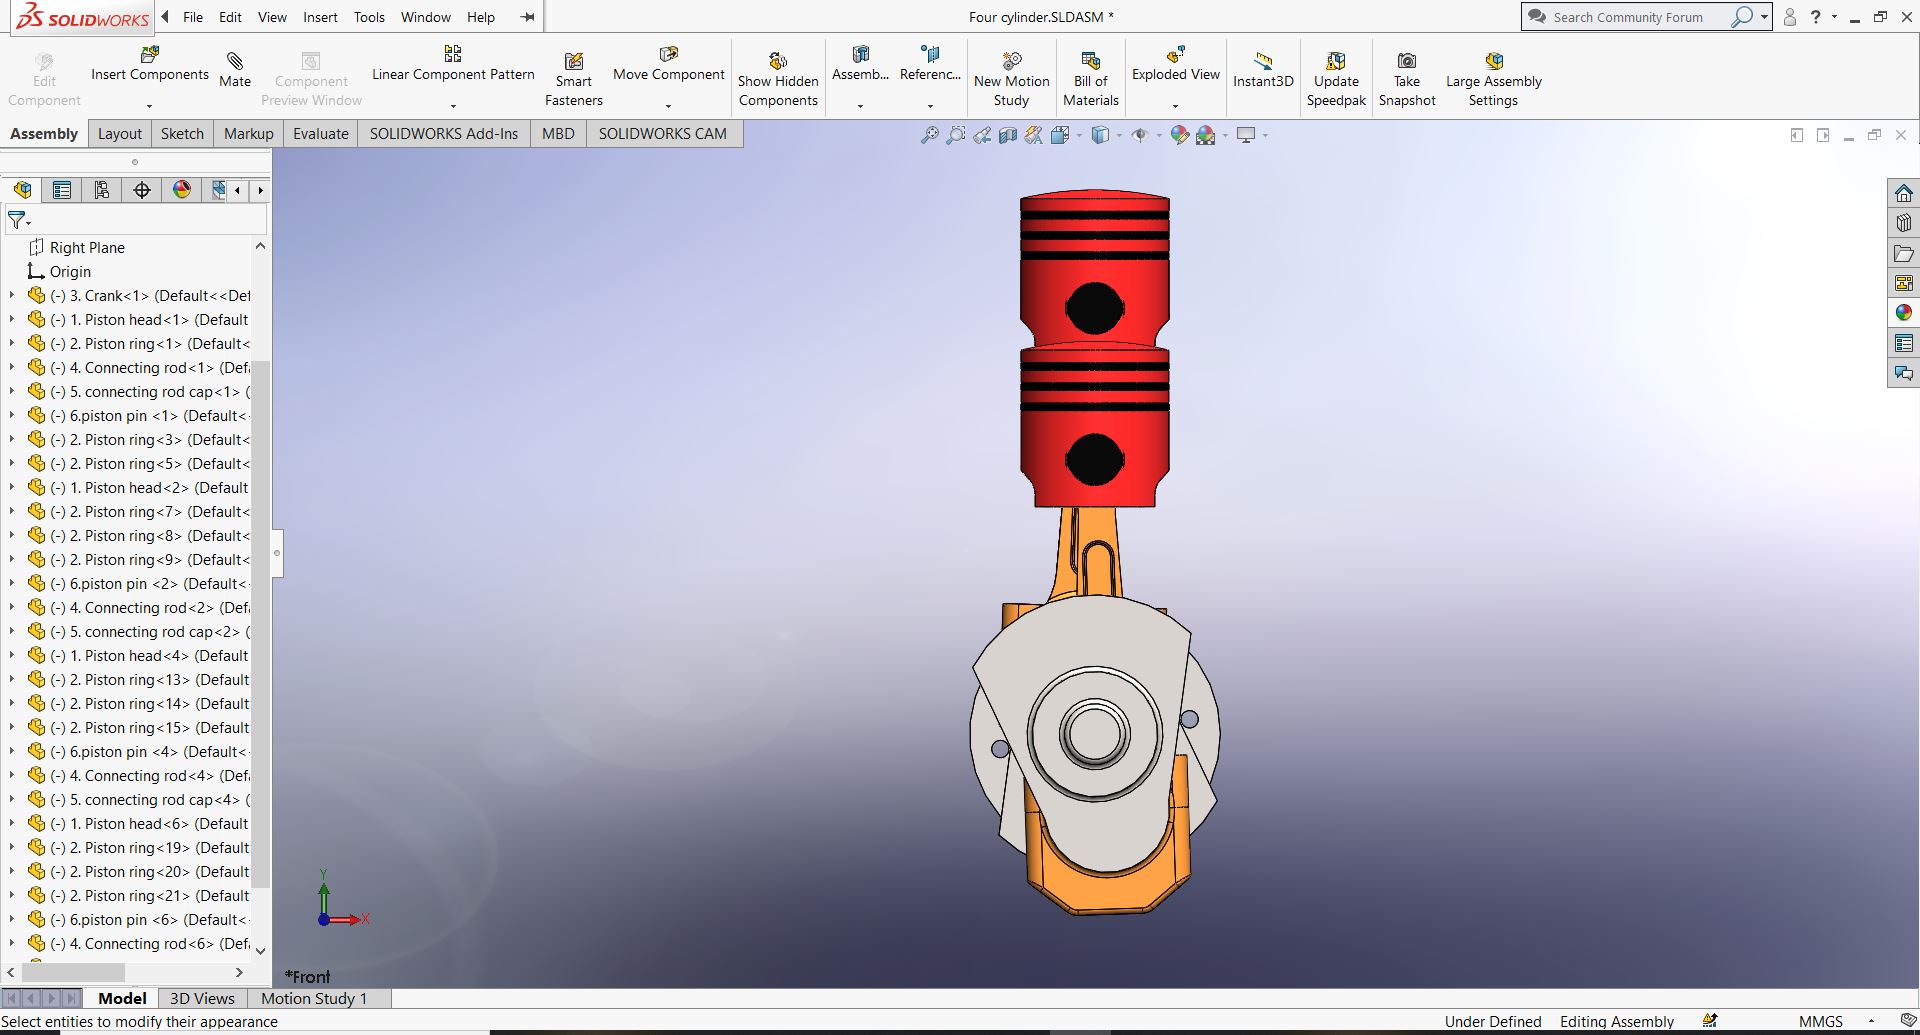The height and width of the screenshot is (1035, 1920).
Task: Open the ConfigurationManager tab icon
Action: [102, 190]
